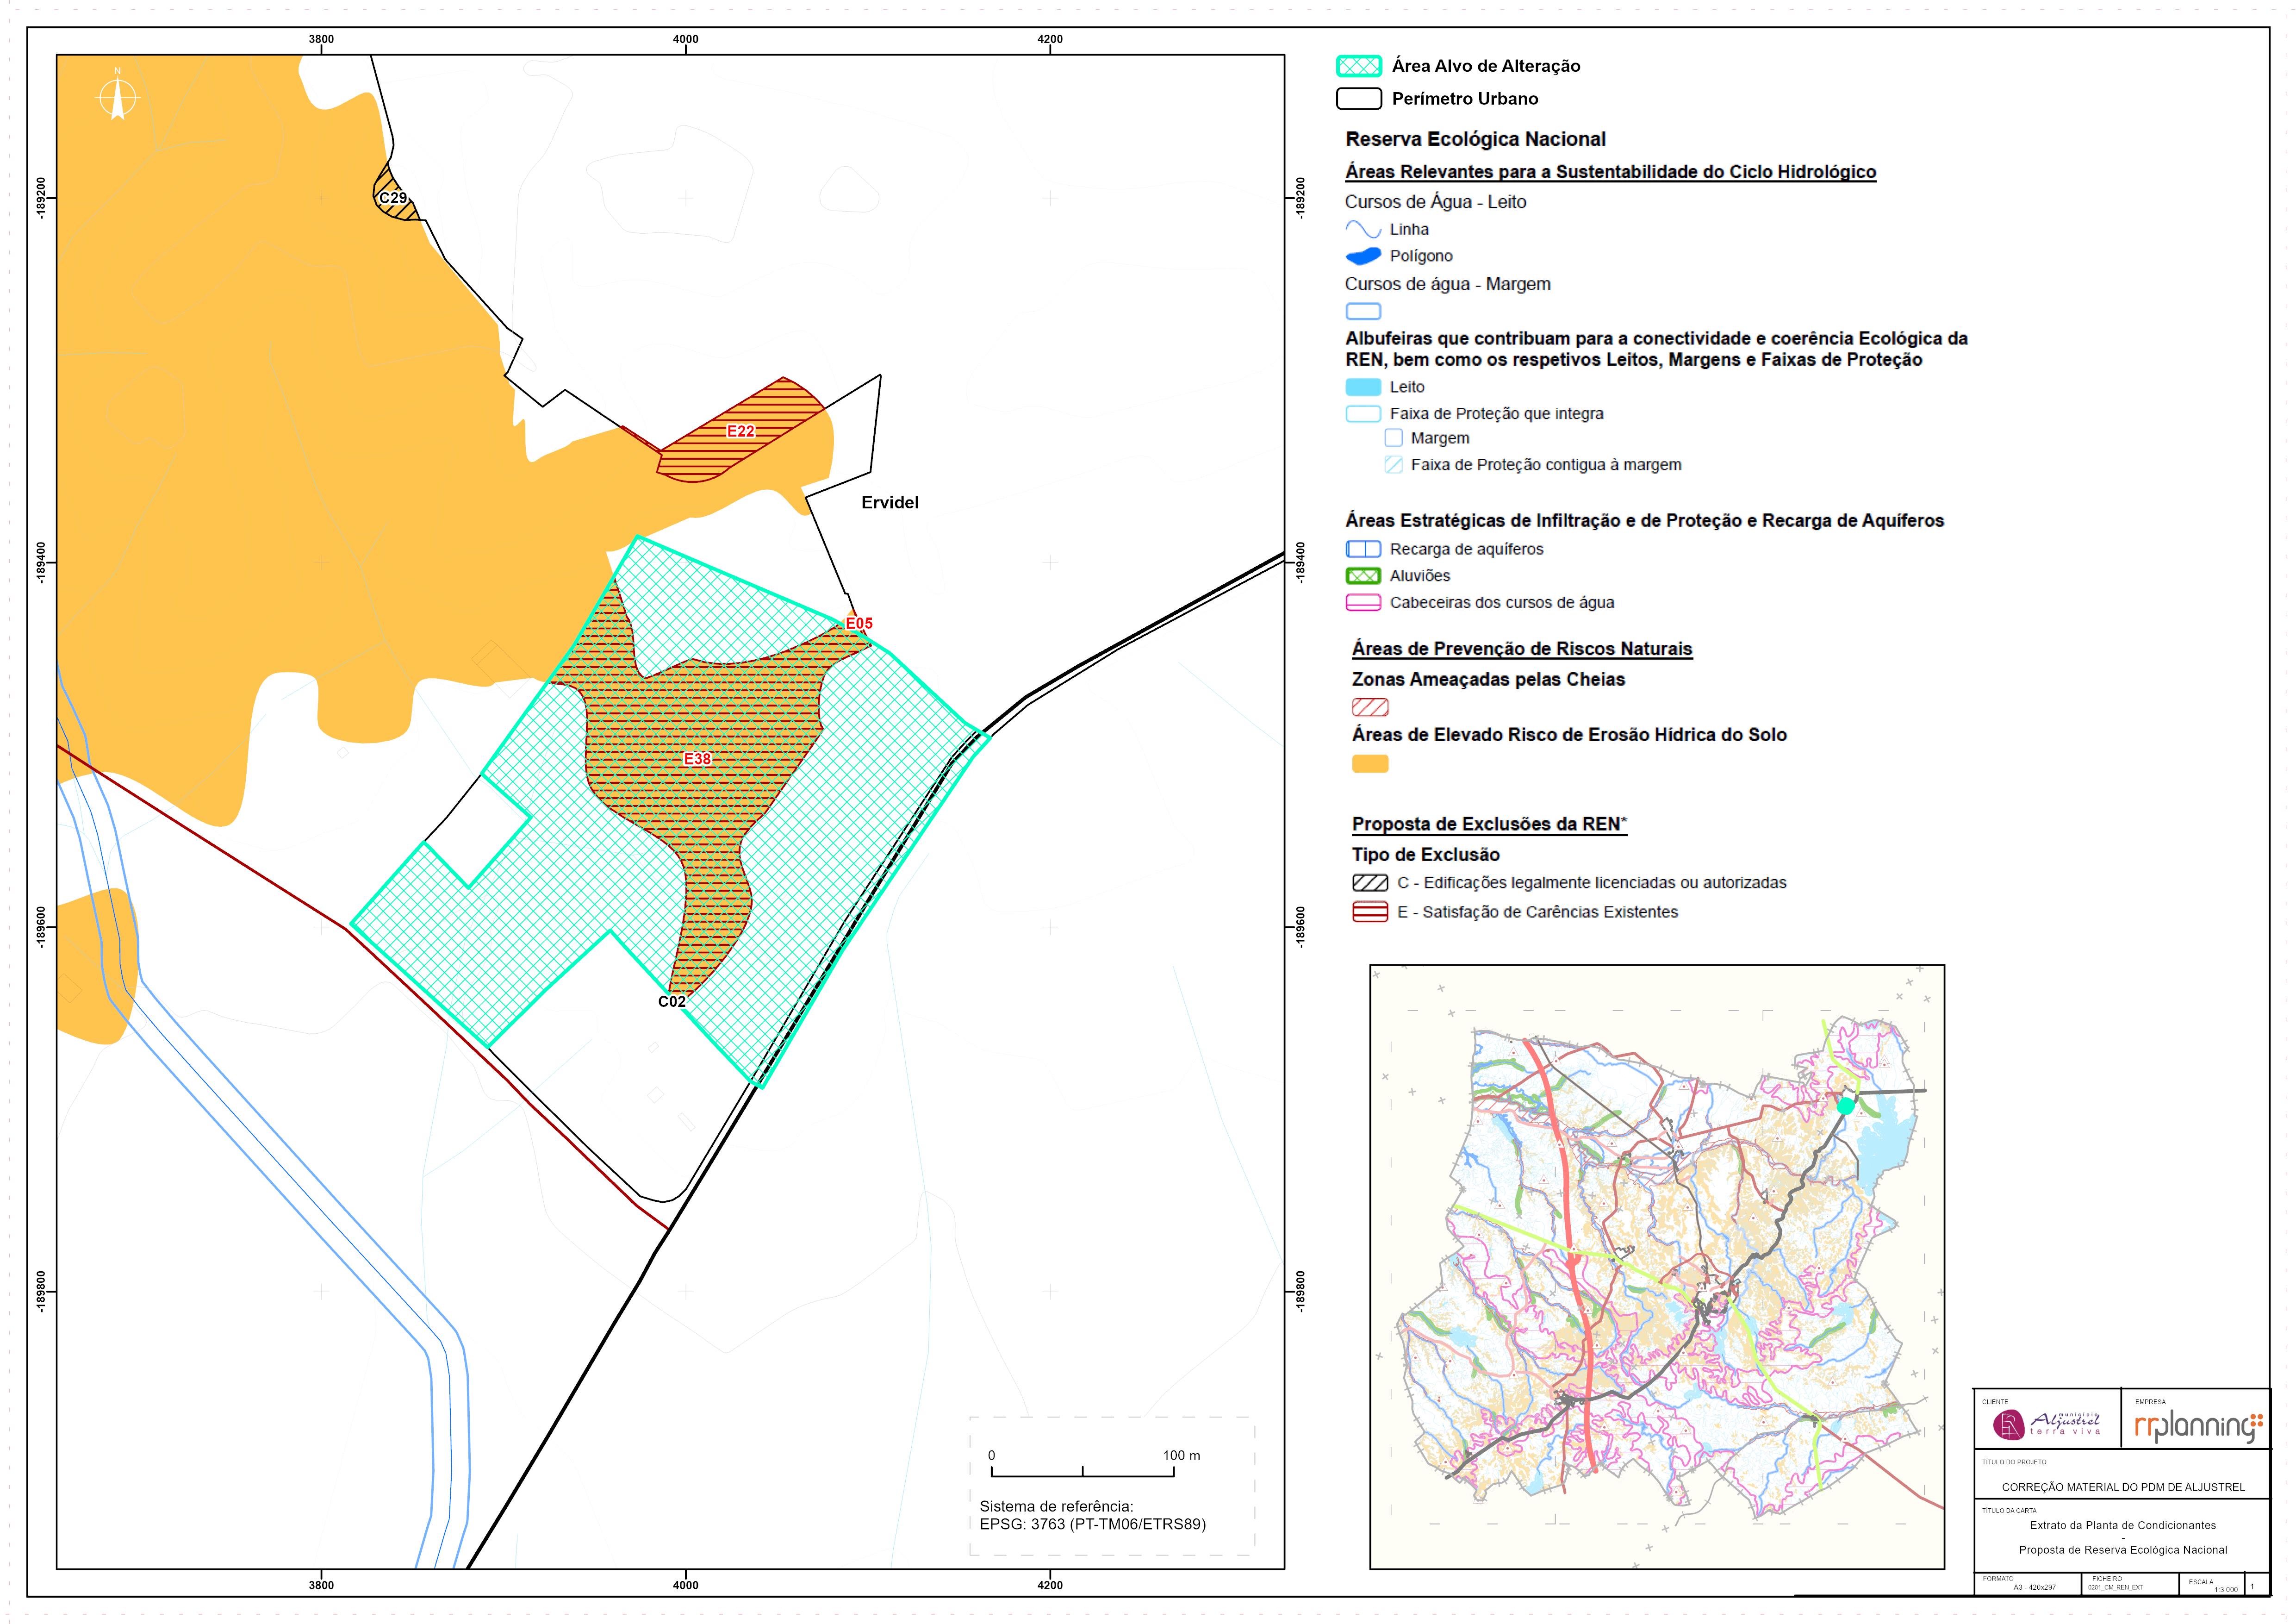Click the orange erosion risk color swatch
The height and width of the screenshot is (1624, 2296).
click(1370, 764)
